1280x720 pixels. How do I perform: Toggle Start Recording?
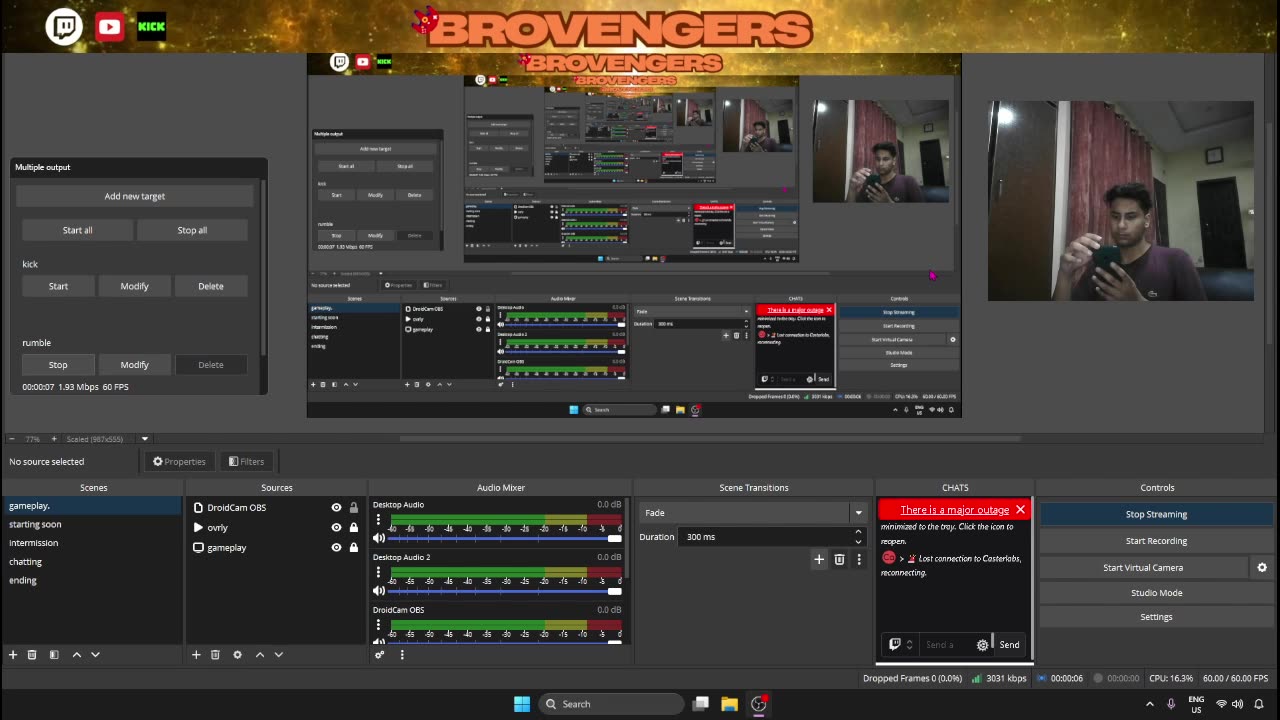[x=1156, y=541]
